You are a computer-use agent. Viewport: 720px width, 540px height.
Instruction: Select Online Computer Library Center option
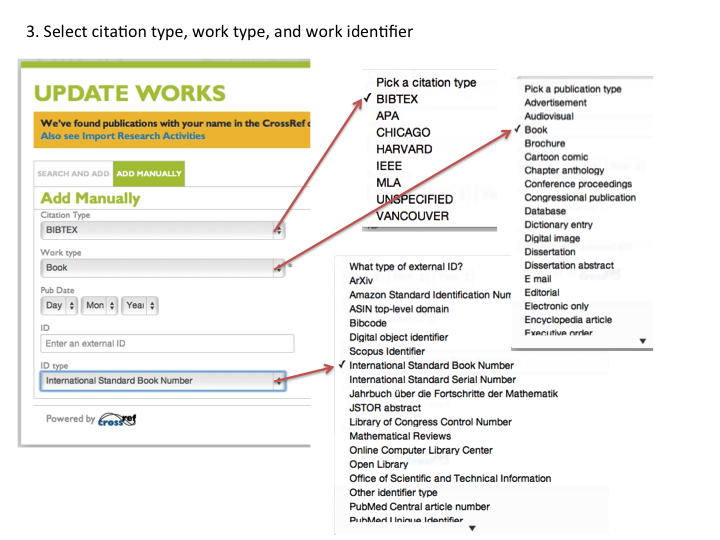point(421,450)
